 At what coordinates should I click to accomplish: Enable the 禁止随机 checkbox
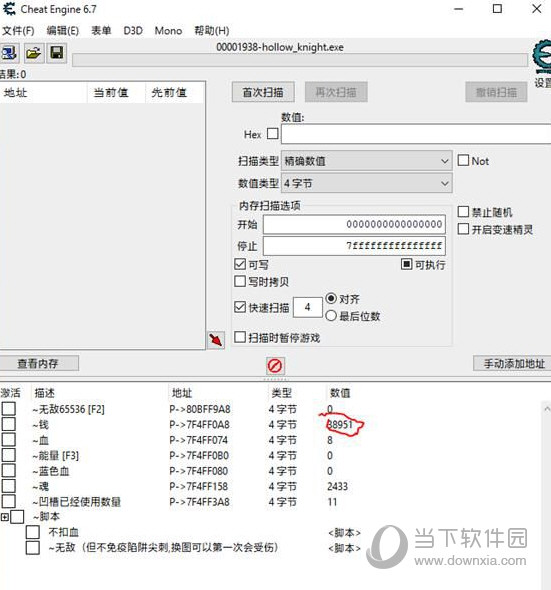(463, 212)
